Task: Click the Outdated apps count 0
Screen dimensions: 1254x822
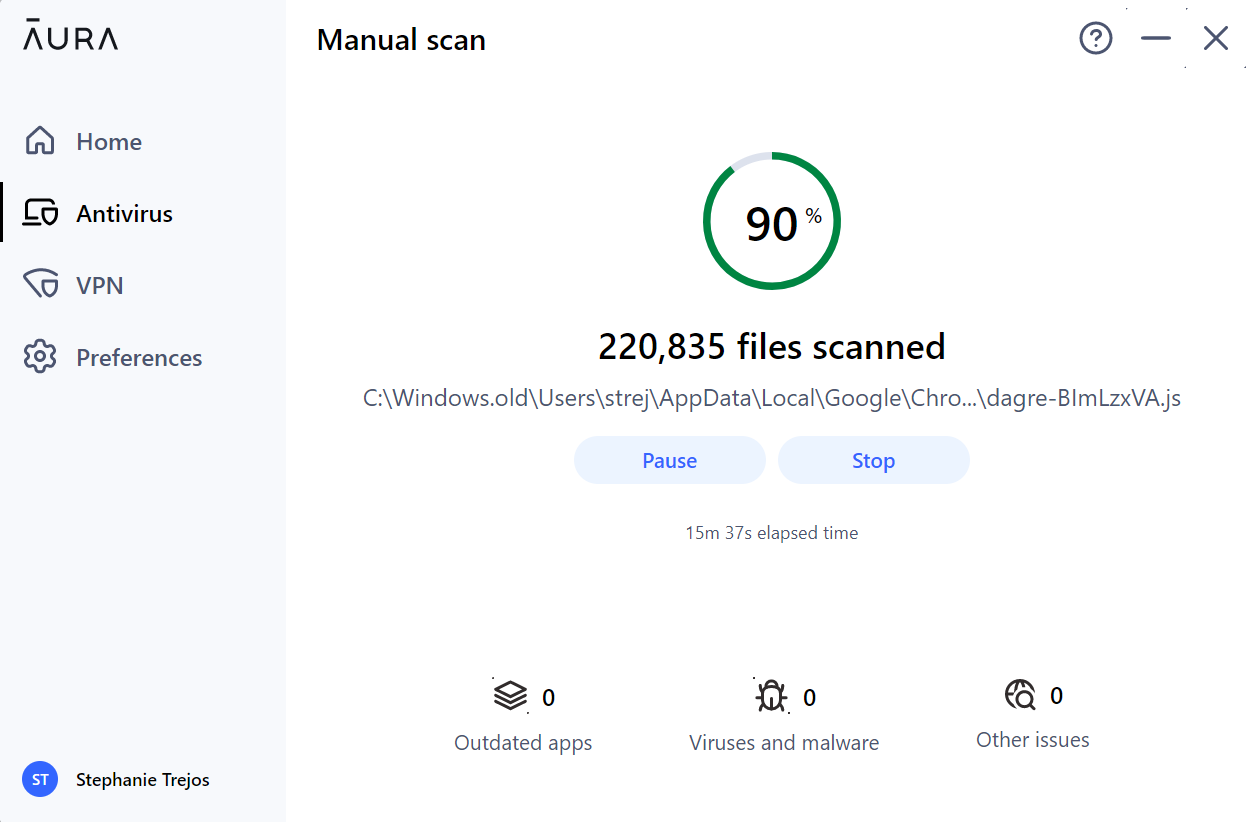Action: (548, 698)
